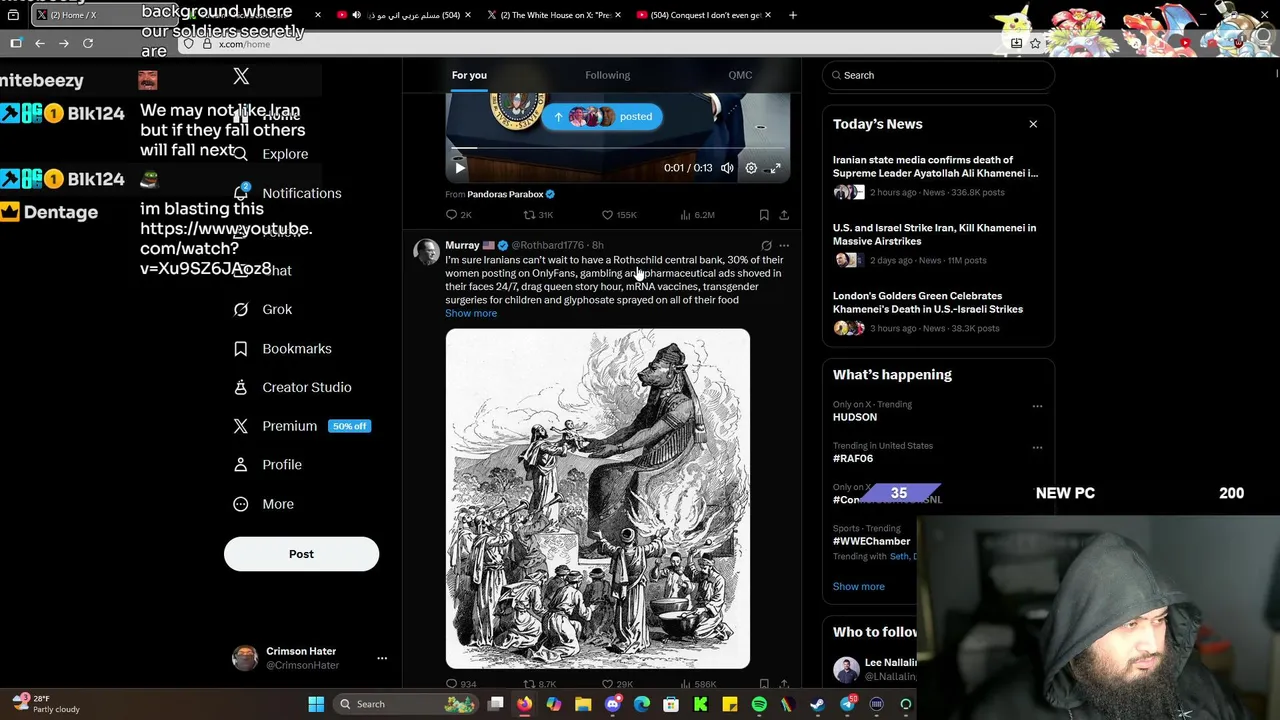
Task: Repost the post with 31K reposts
Action: click(538, 215)
